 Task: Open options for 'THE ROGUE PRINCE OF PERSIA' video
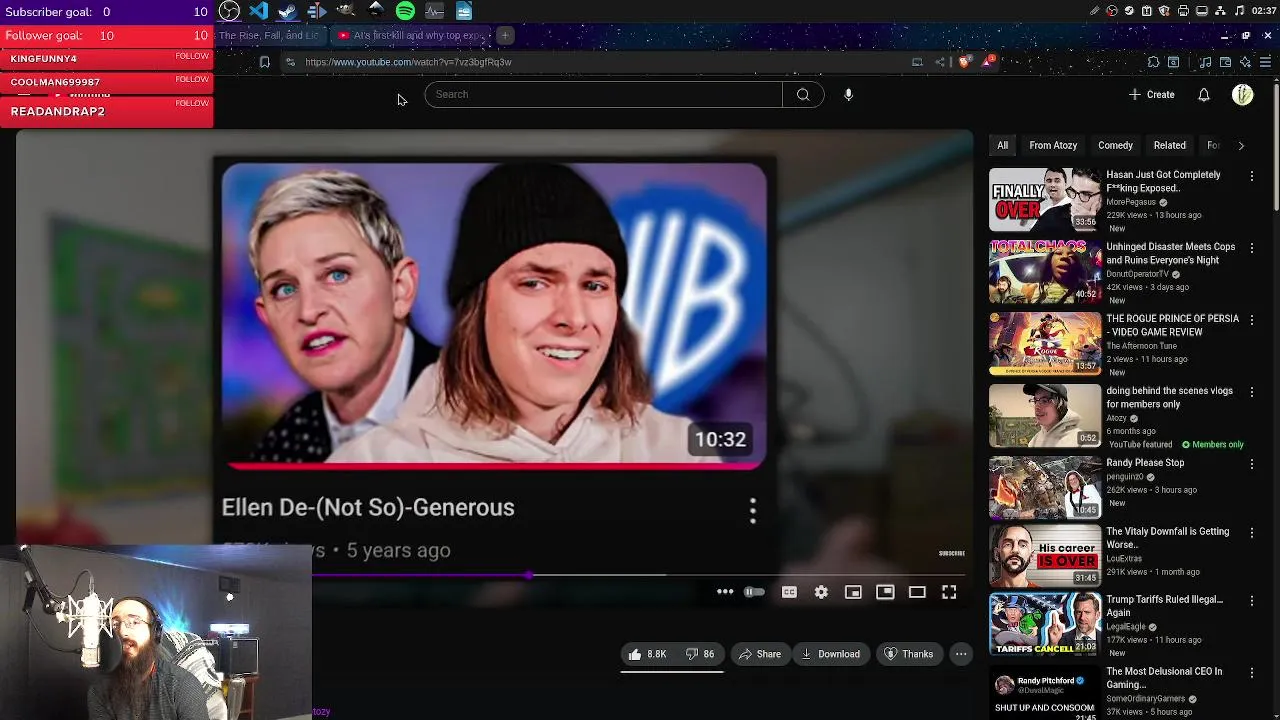1252,320
